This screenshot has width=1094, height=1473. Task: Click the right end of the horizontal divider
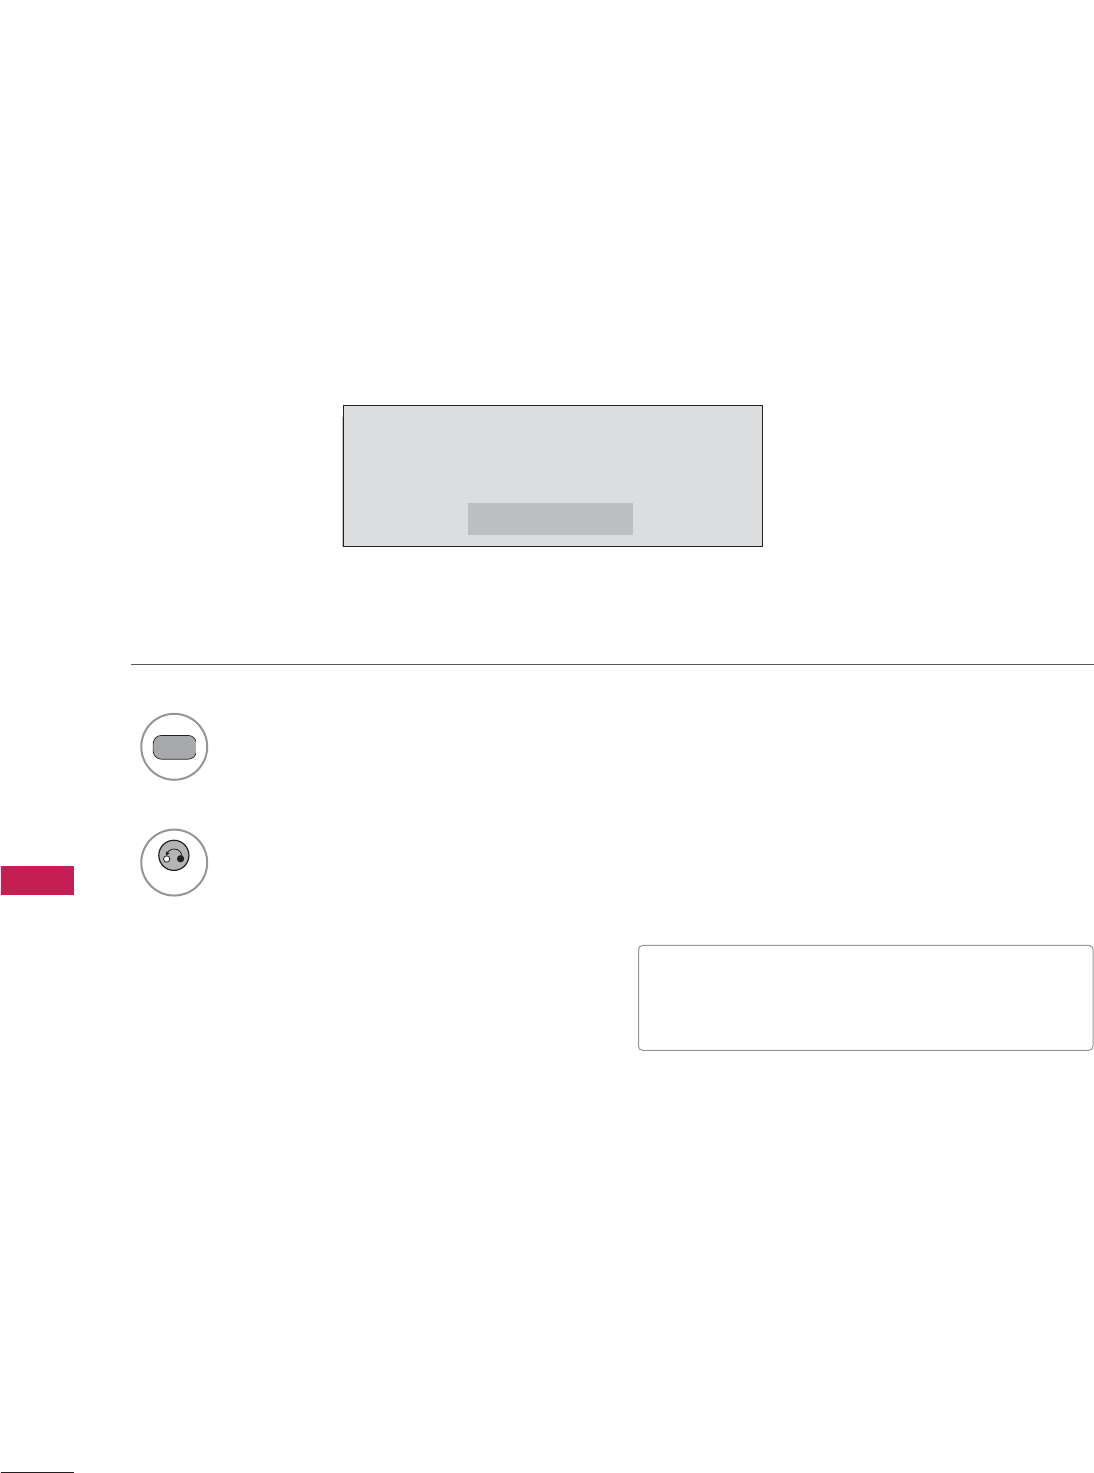pyautogui.click(x=1091, y=664)
